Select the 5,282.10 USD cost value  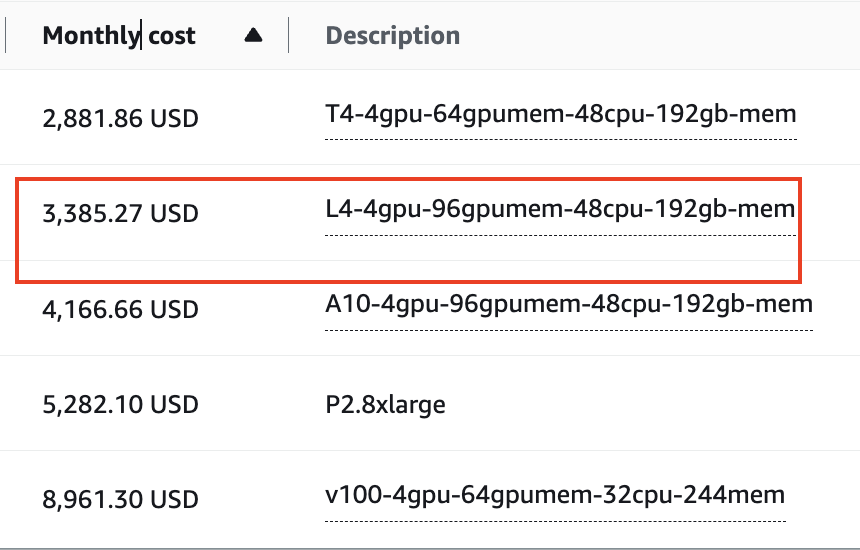(x=121, y=405)
